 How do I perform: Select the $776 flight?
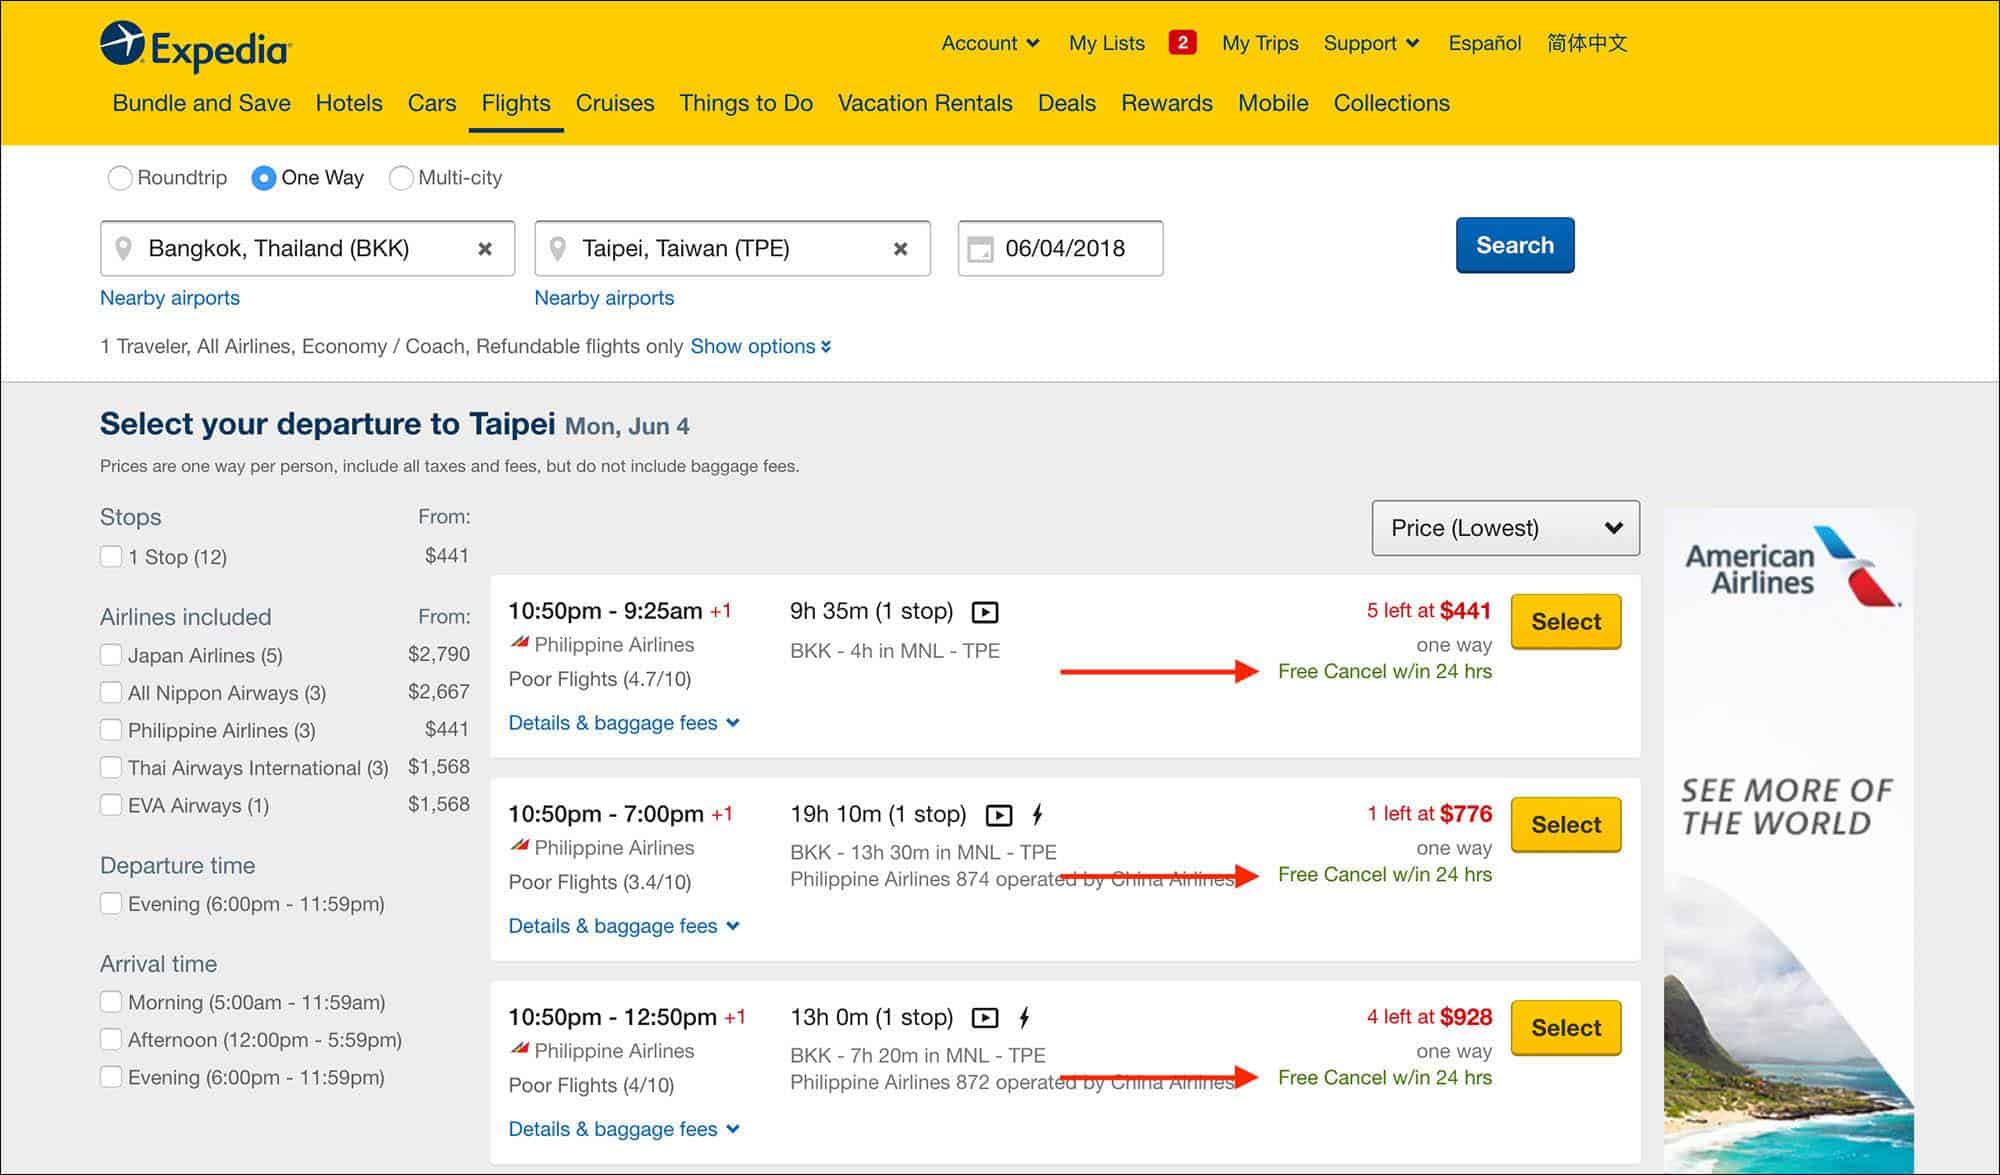[x=1566, y=825]
